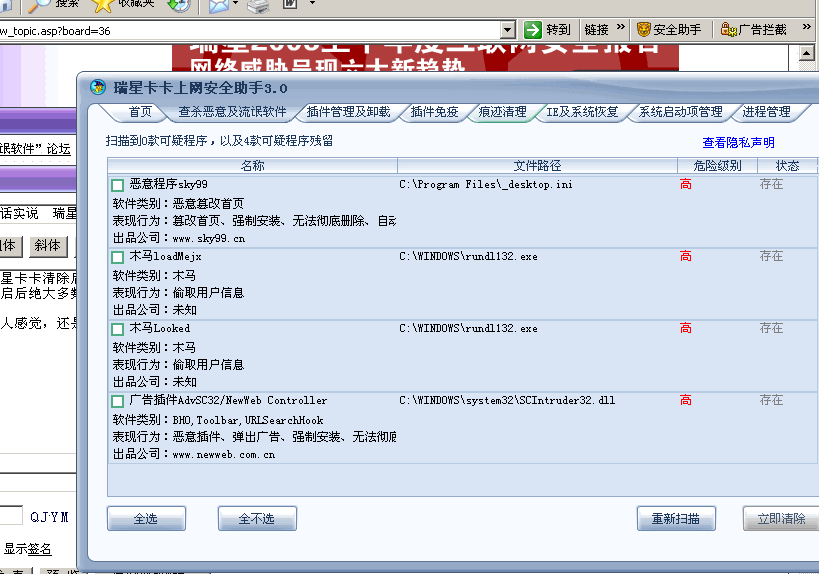
Task: Check the 木马Looked checkbox
Action: point(118,329)
